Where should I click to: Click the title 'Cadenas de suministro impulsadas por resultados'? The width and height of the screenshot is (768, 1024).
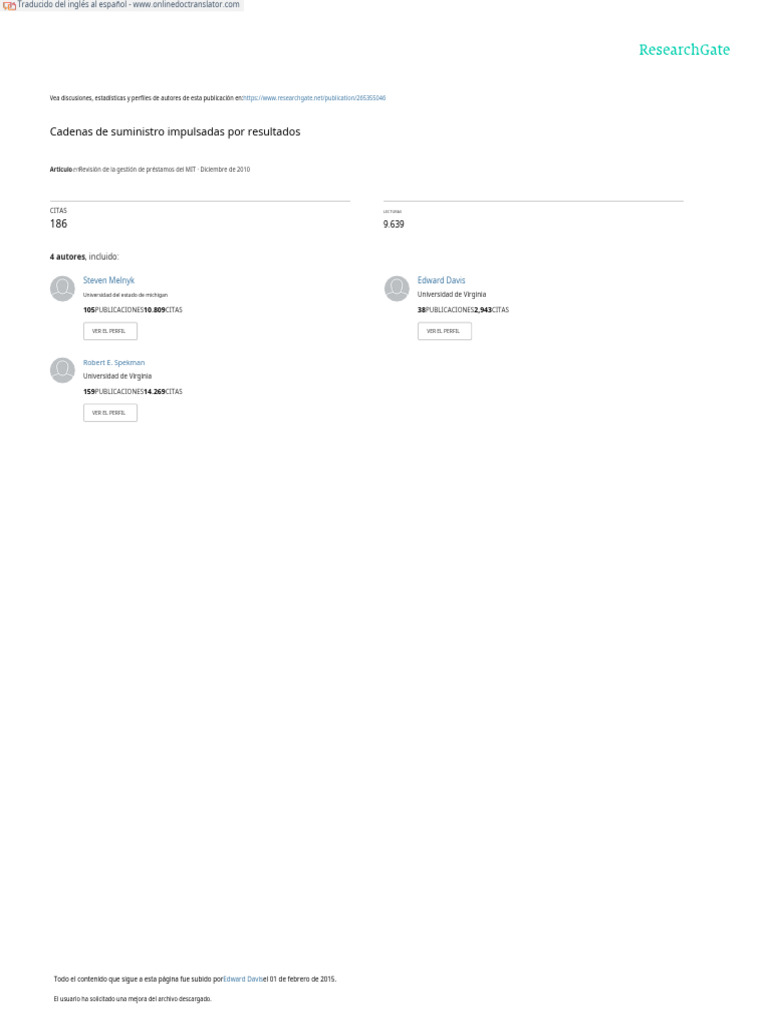click(x=175, y=131)
